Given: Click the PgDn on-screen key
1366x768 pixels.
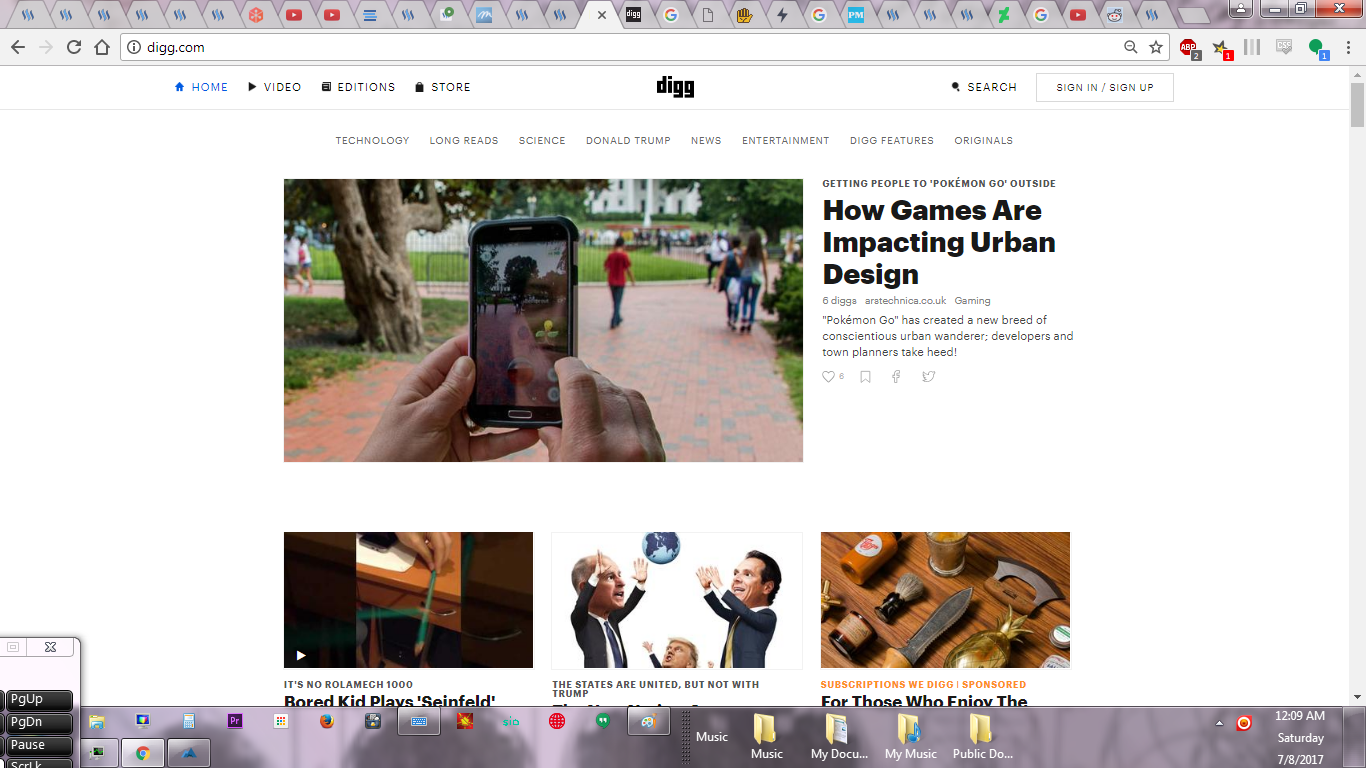Looking at the screenshot, I should 40,722.
